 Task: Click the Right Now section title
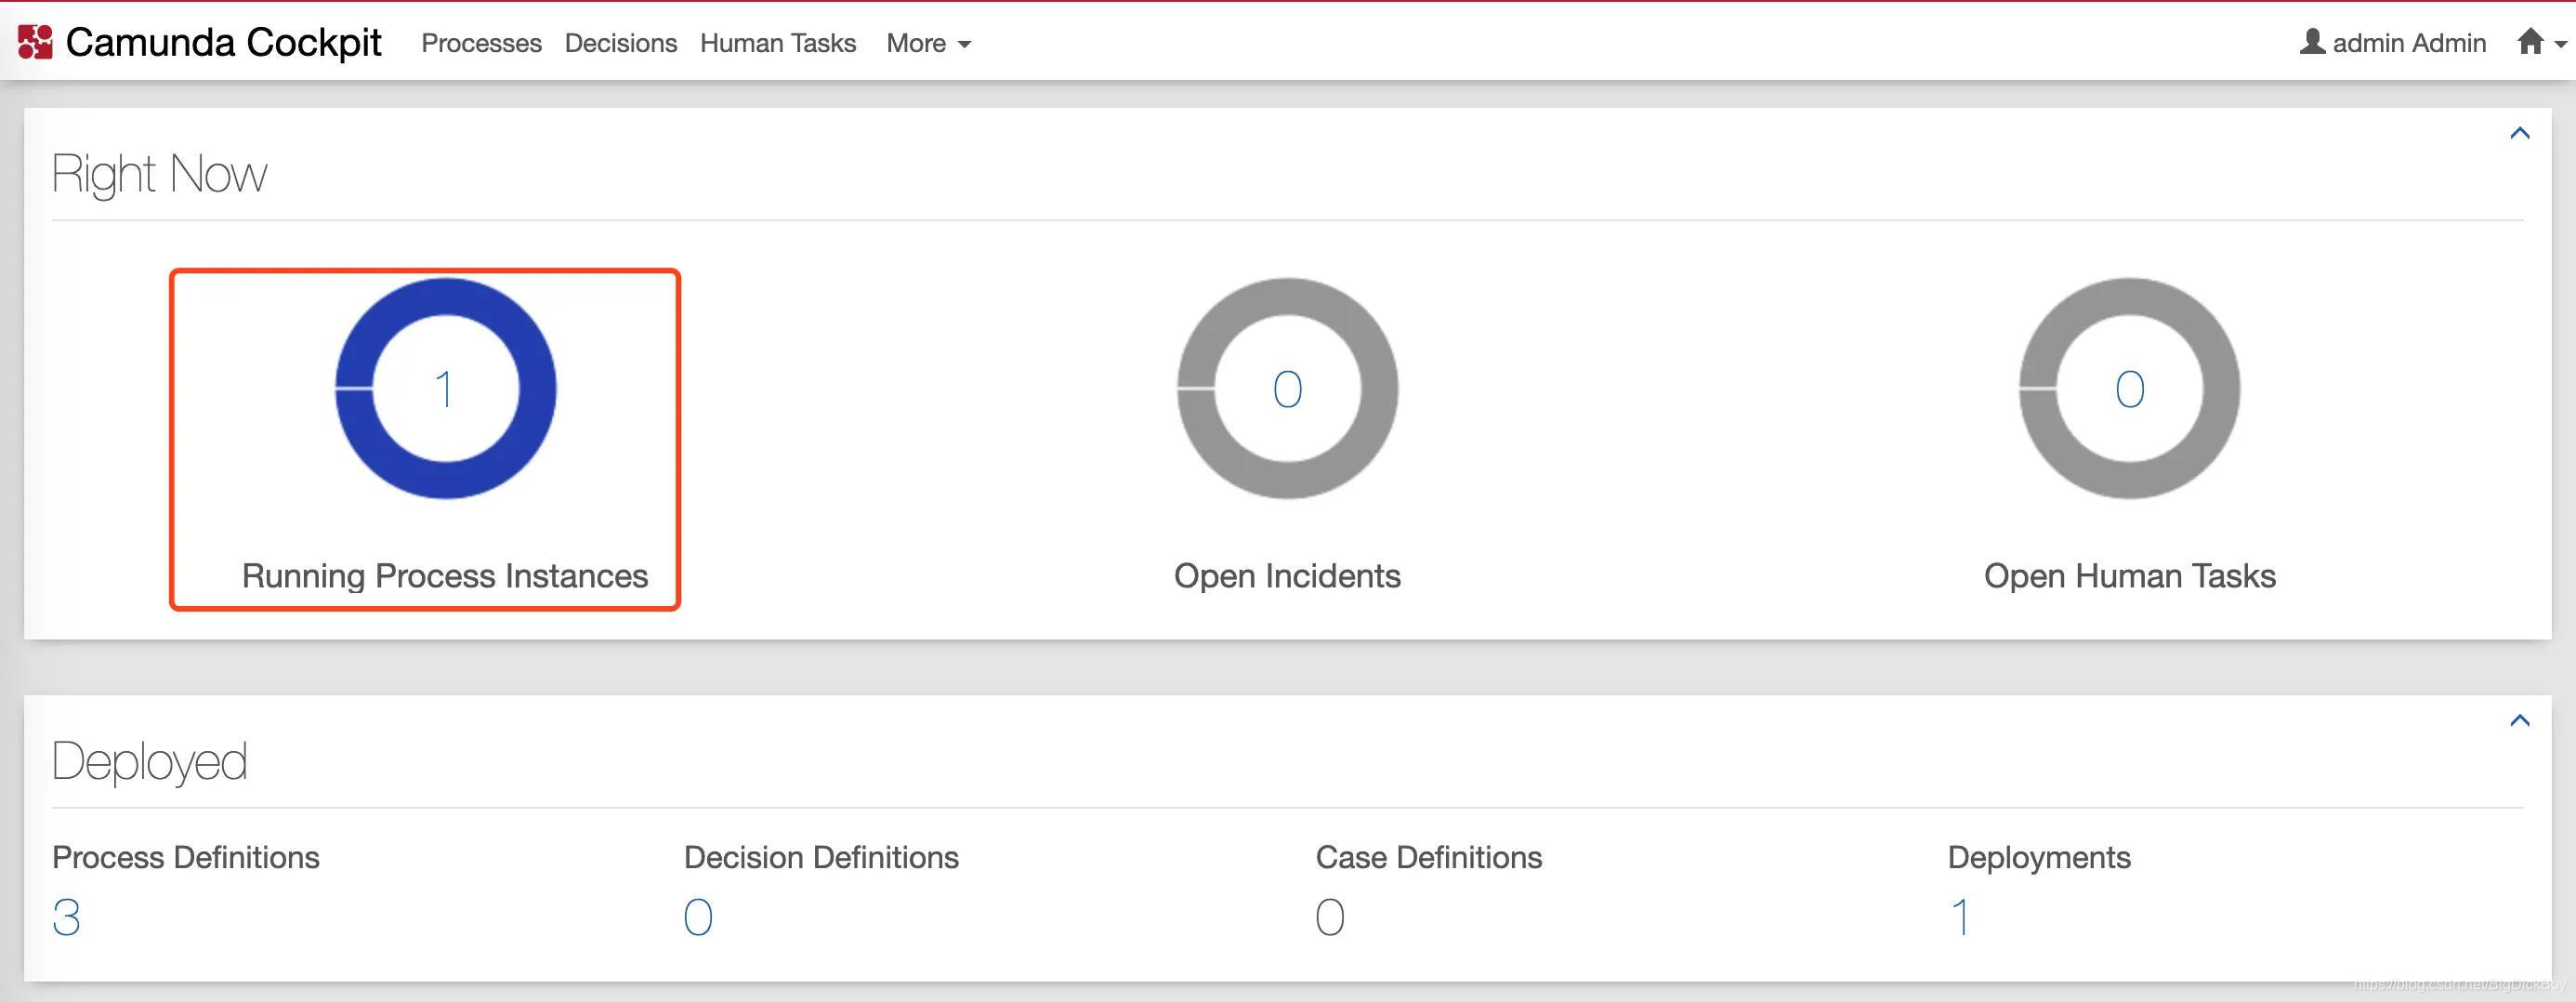click(159, 174)
